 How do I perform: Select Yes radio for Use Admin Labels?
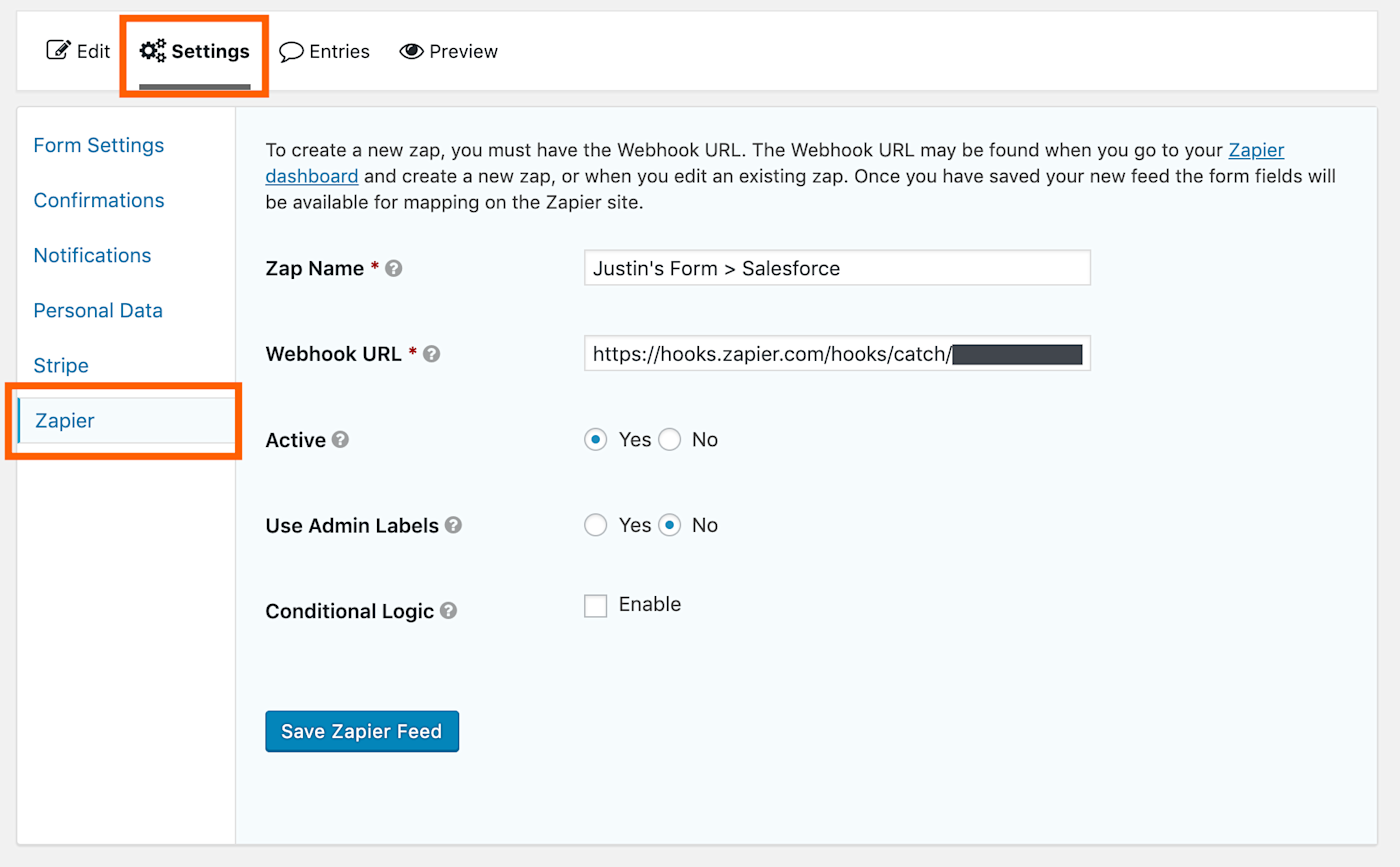(596, 525)
